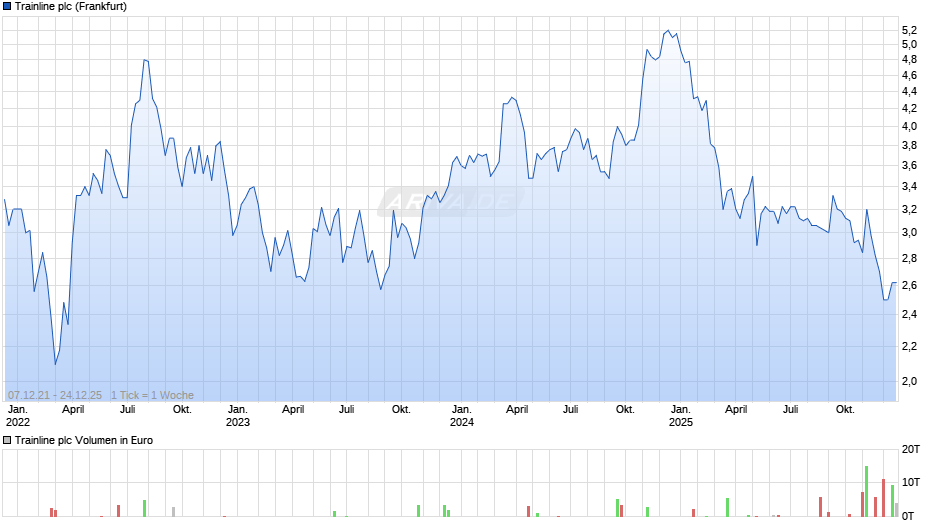Click the 2,2 price axis value
940x526 pixels.
[909, 347]
